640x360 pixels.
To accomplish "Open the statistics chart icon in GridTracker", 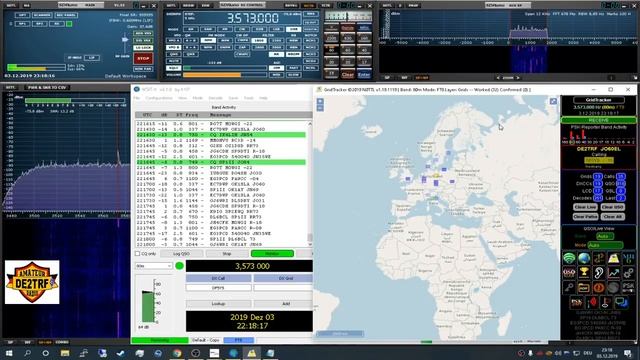I will coord(613,273).
